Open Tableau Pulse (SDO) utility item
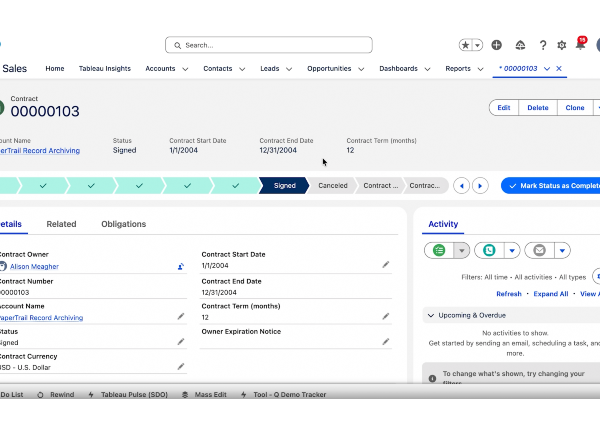The width and height of the screenshot is (600, 433). [x=128, y=394]
